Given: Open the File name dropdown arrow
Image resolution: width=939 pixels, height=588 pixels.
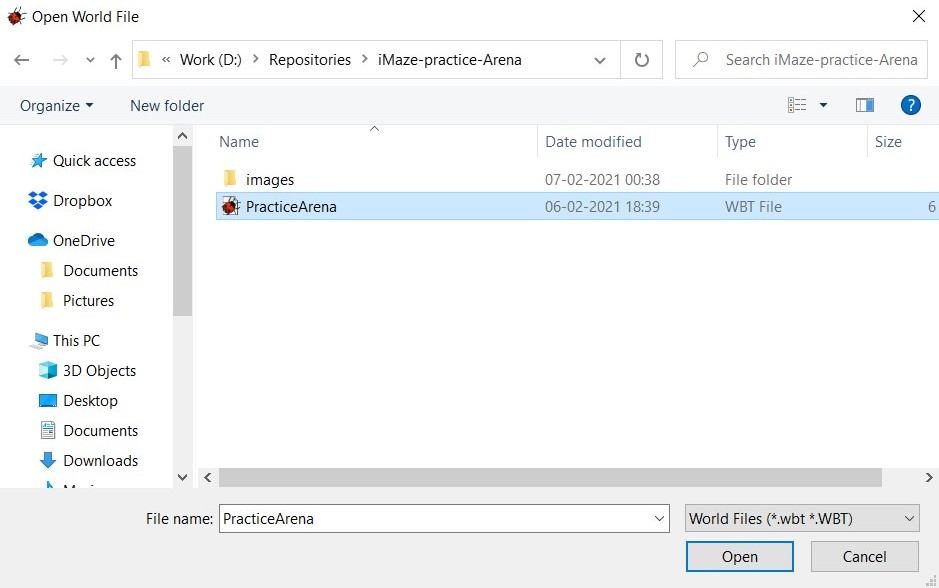Looking at the screenshot, I should click(659, 519).
